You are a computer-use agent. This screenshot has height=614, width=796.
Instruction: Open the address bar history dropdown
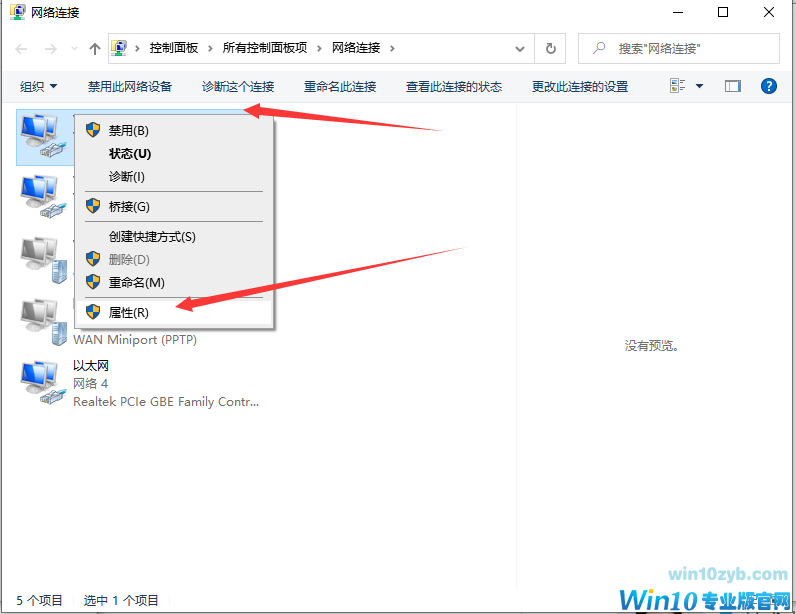[520, 49]
